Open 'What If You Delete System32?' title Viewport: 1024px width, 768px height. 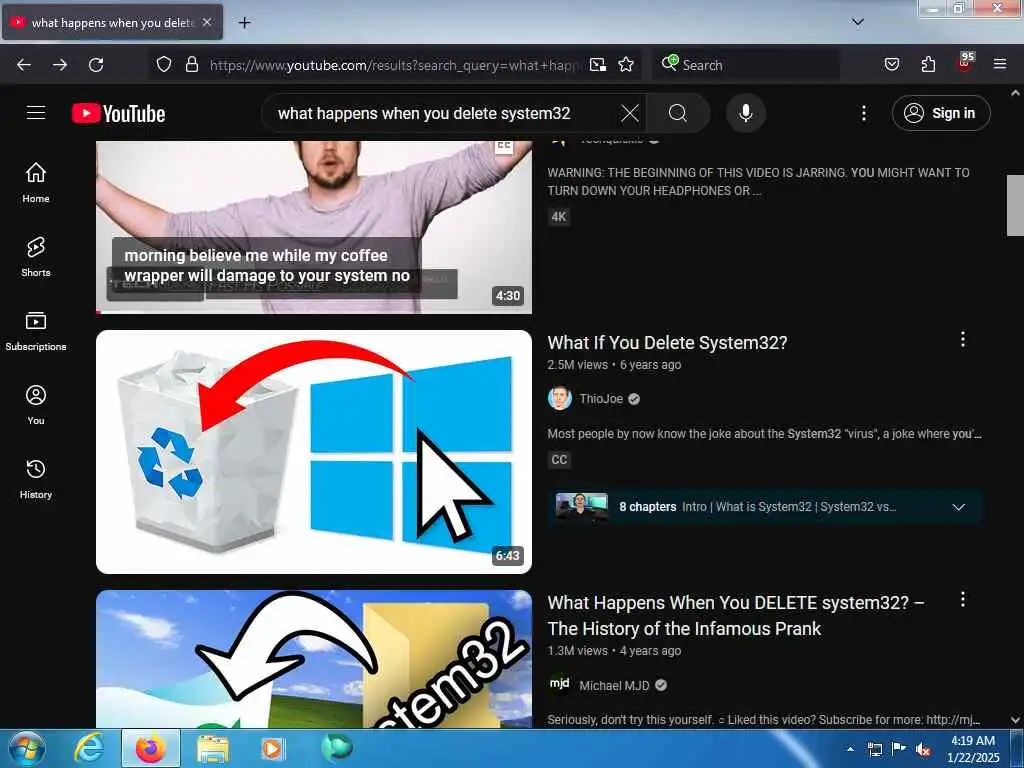(667, 343)
